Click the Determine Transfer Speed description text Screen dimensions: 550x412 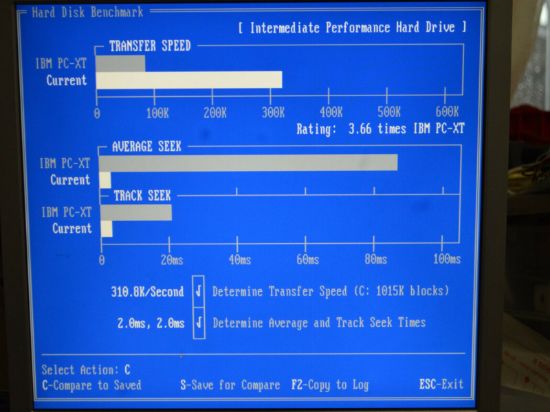[330, 291]
